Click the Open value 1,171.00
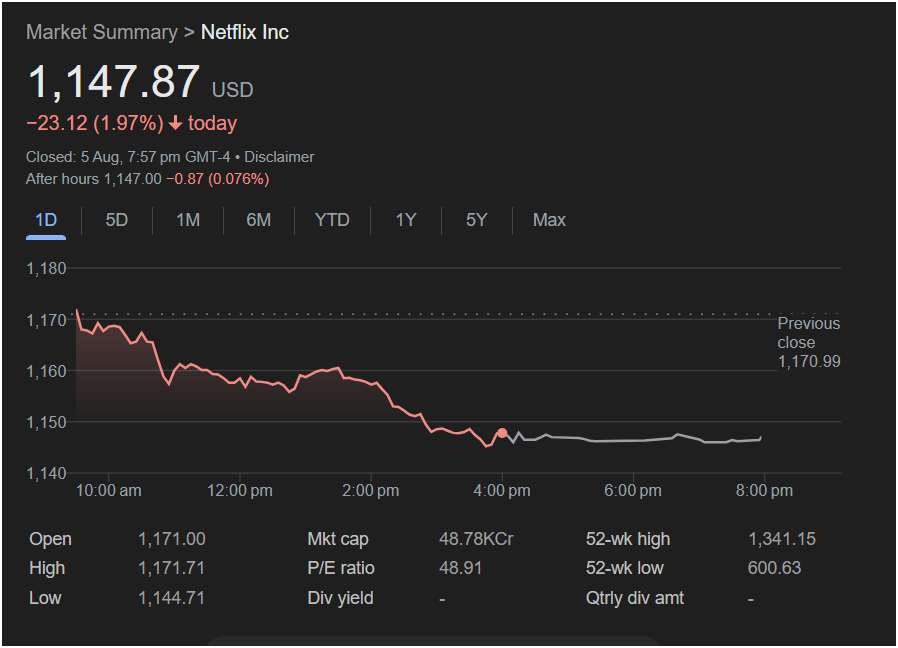This screenshot has height=648, width=898. click(x=172, y=539)
